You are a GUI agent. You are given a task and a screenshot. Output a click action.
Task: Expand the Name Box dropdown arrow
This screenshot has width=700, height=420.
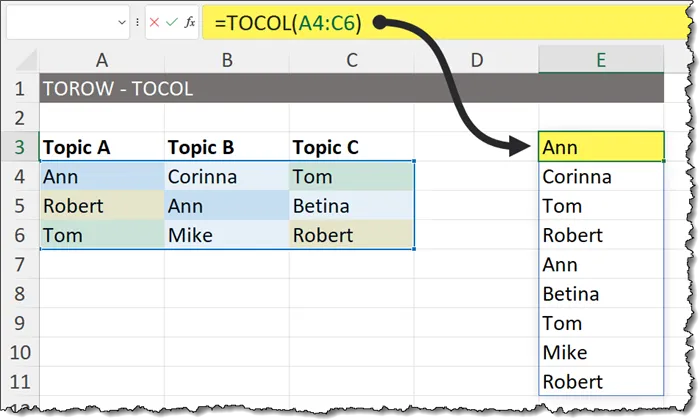click(x=122, y=21)
